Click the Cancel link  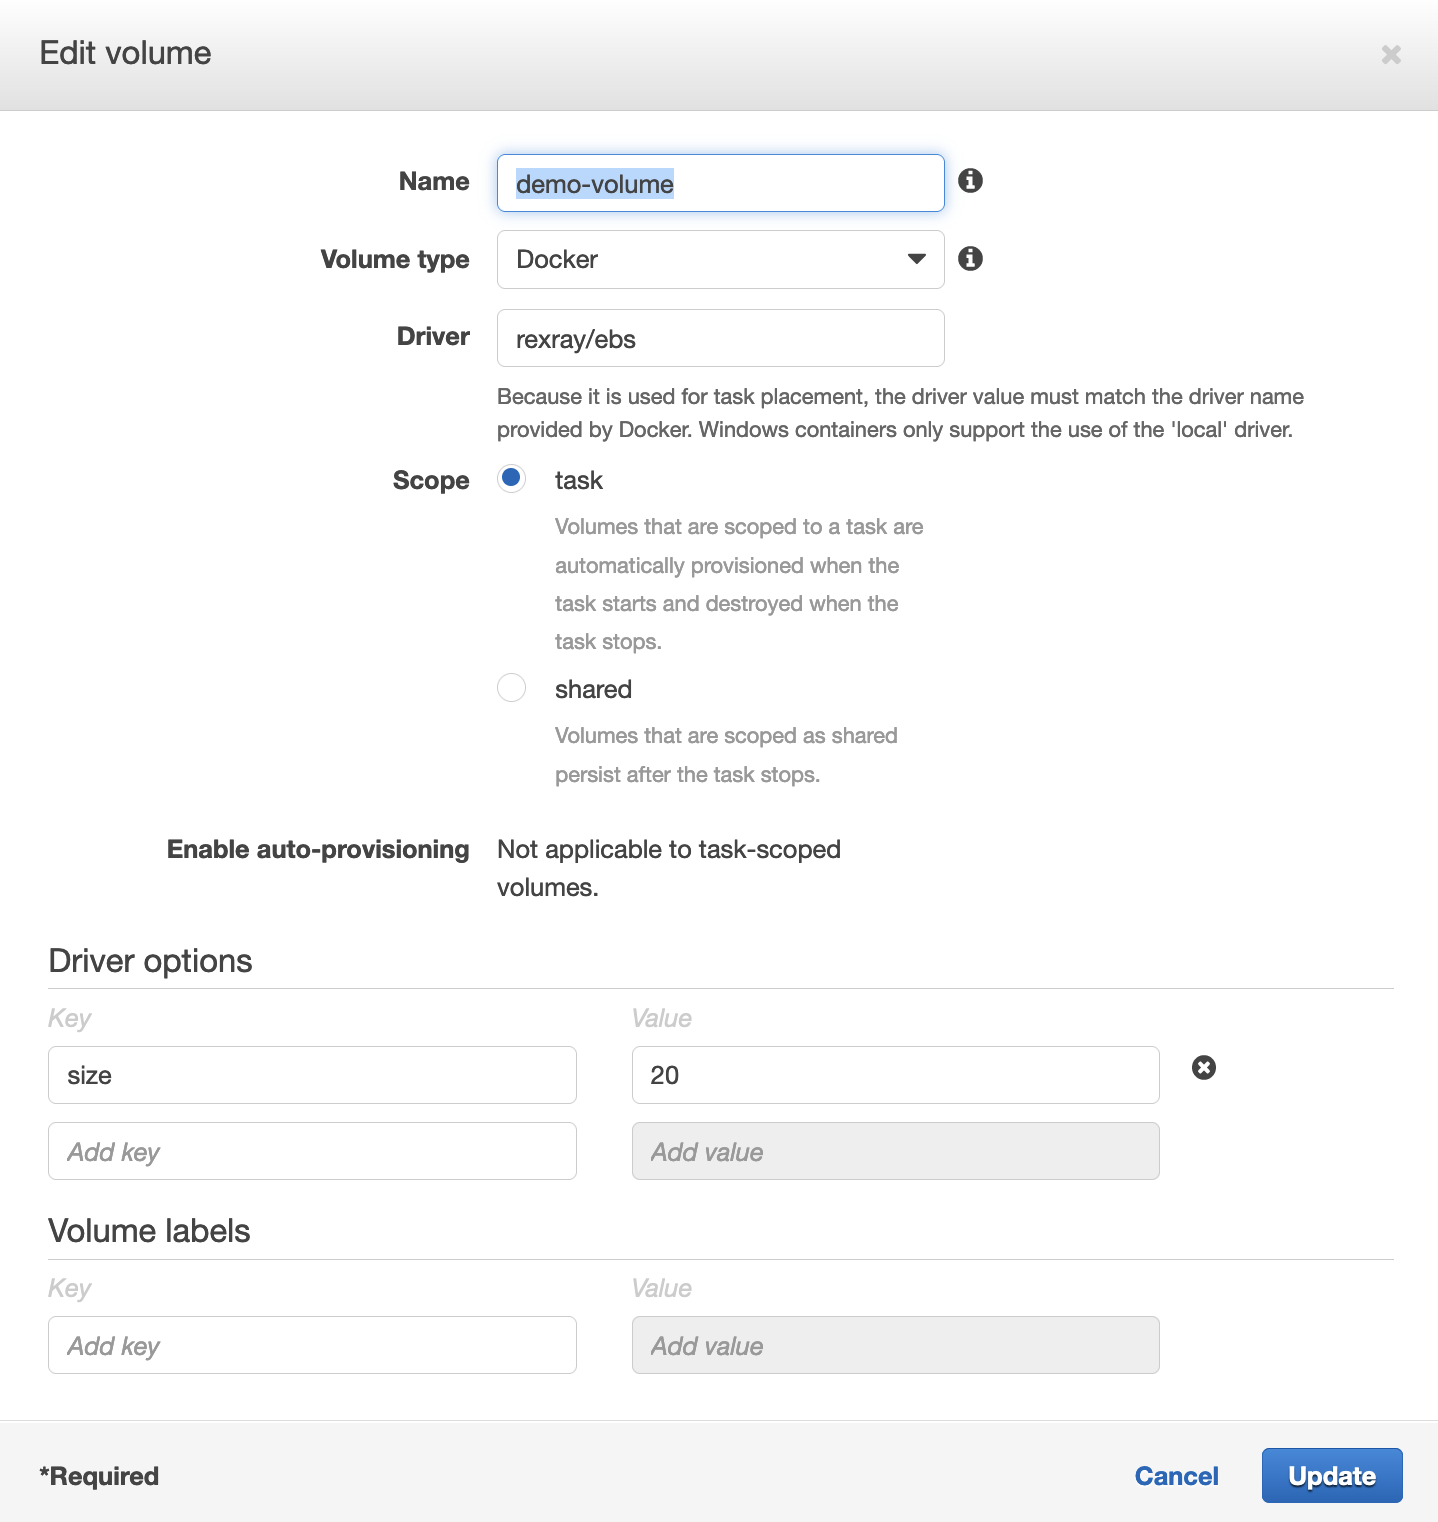coord(1176,1475)
